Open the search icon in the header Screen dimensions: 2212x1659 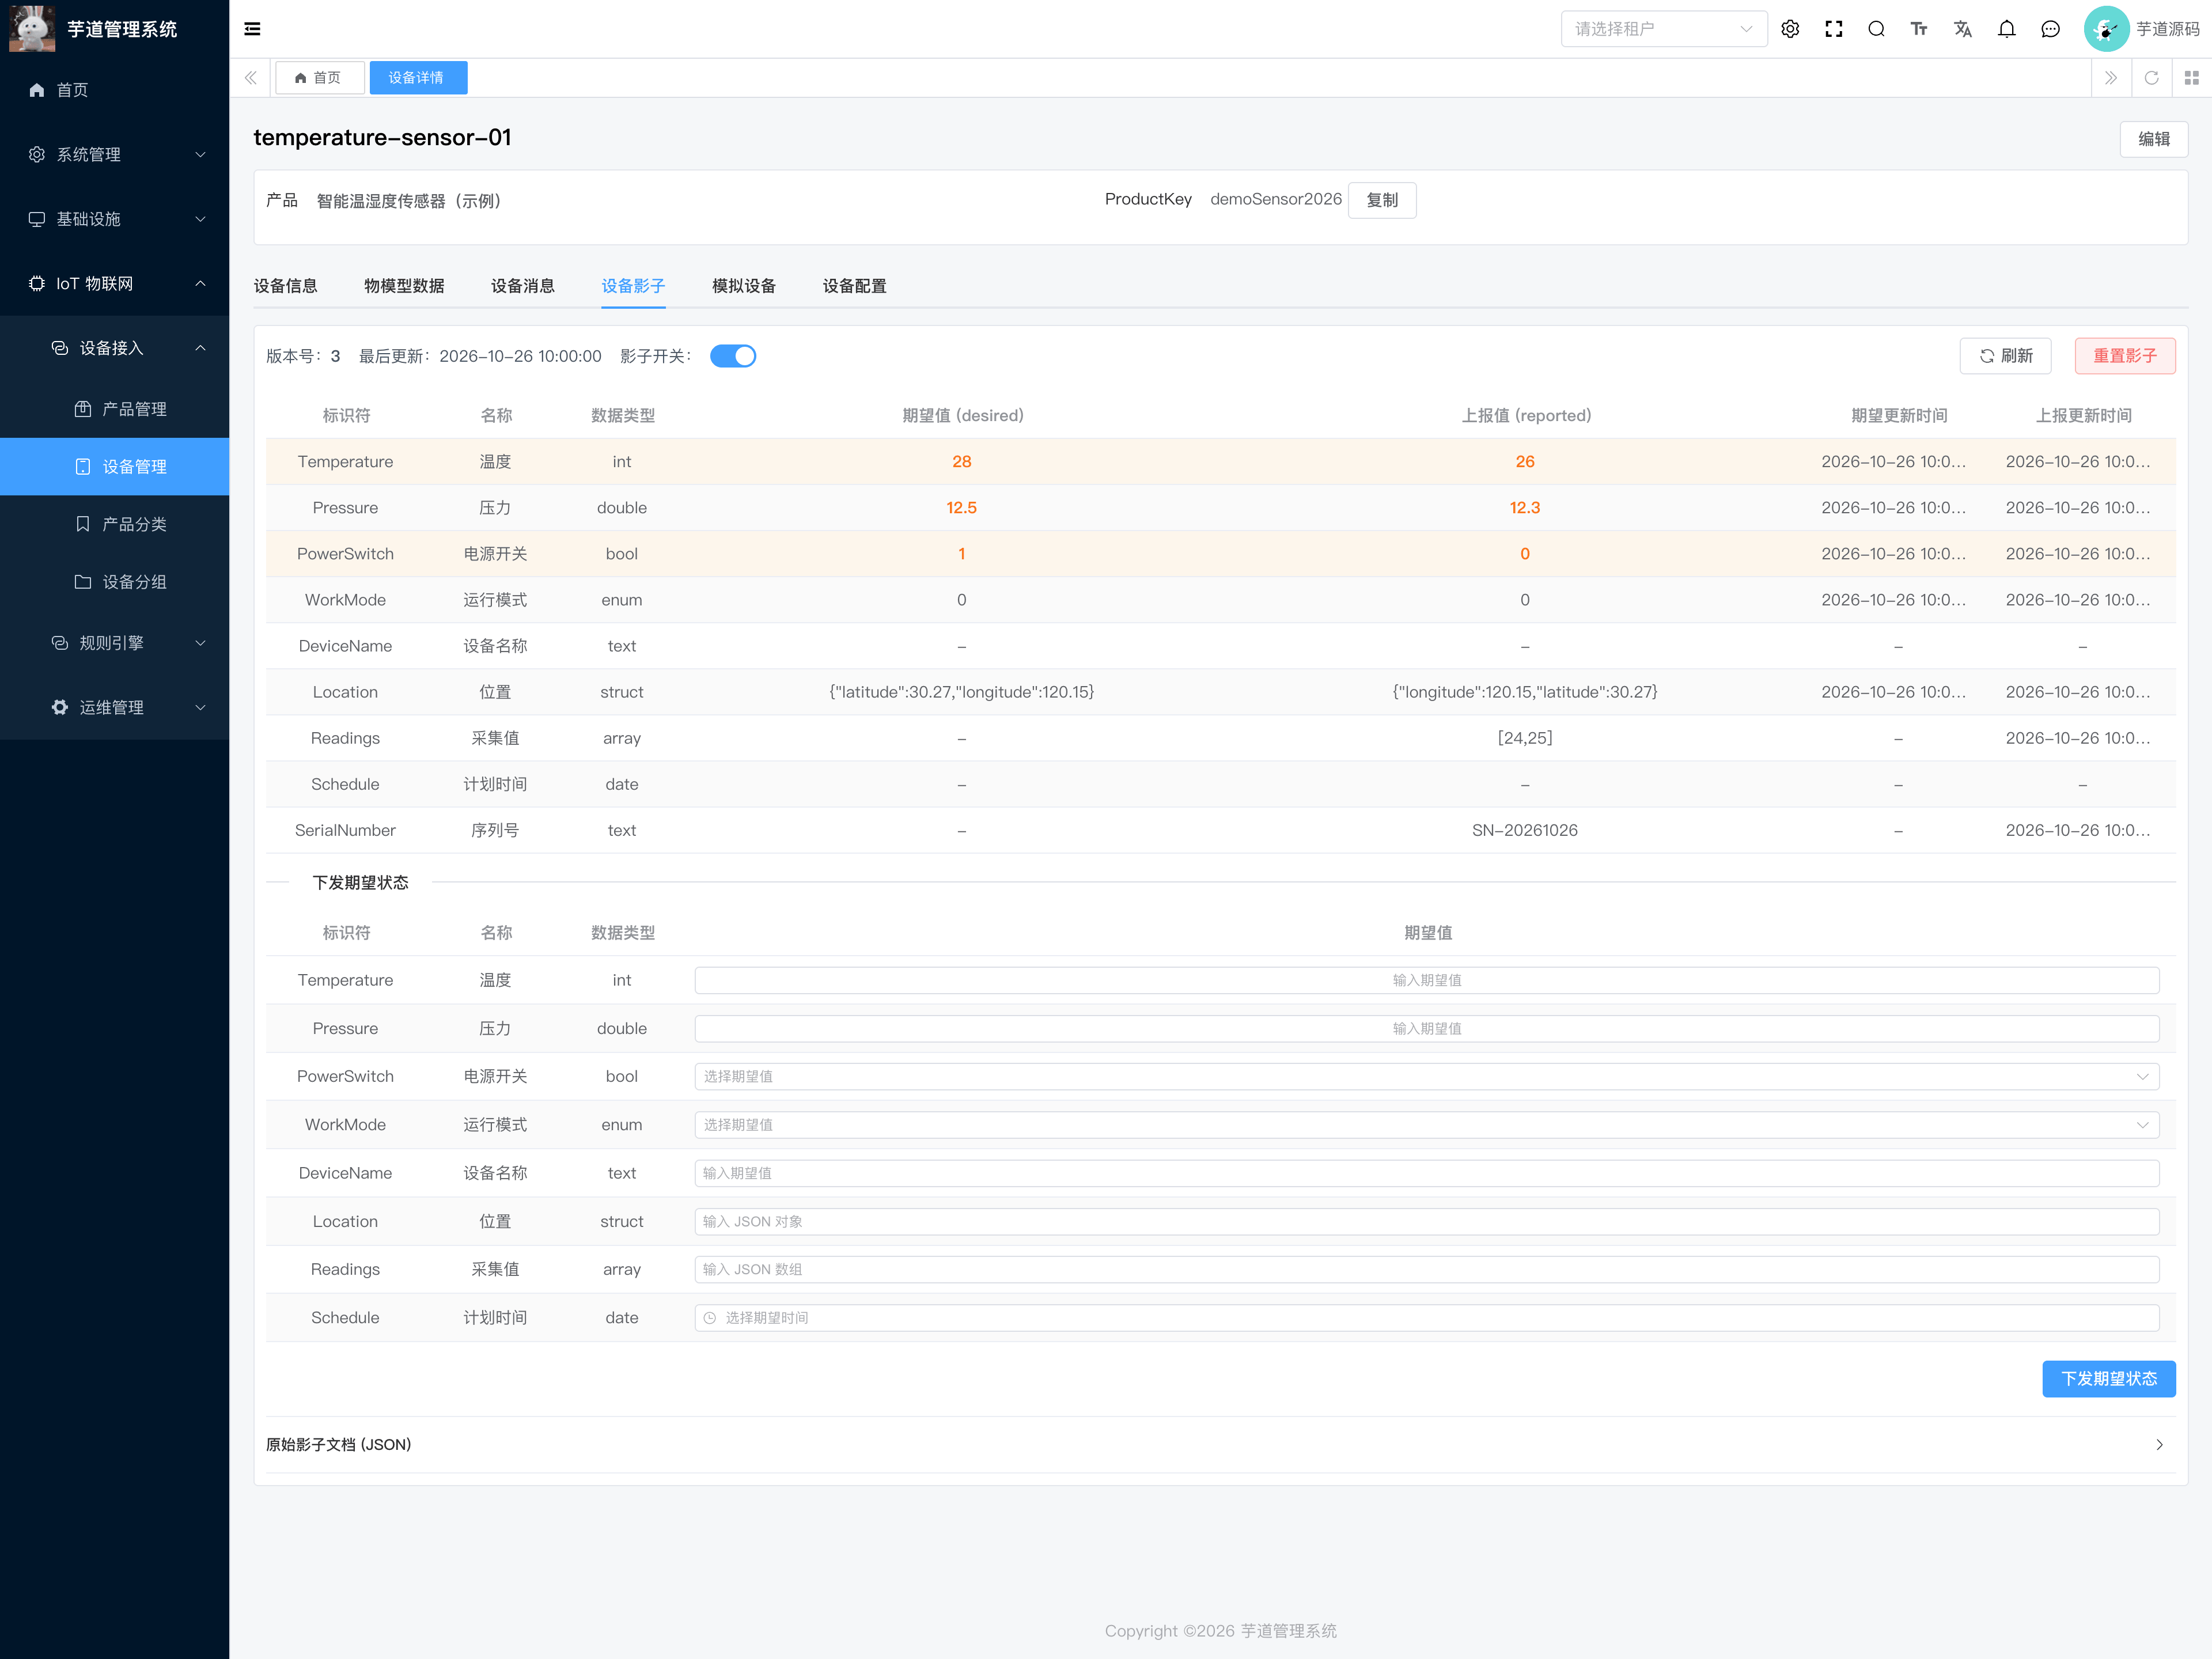click(1876, 29)
